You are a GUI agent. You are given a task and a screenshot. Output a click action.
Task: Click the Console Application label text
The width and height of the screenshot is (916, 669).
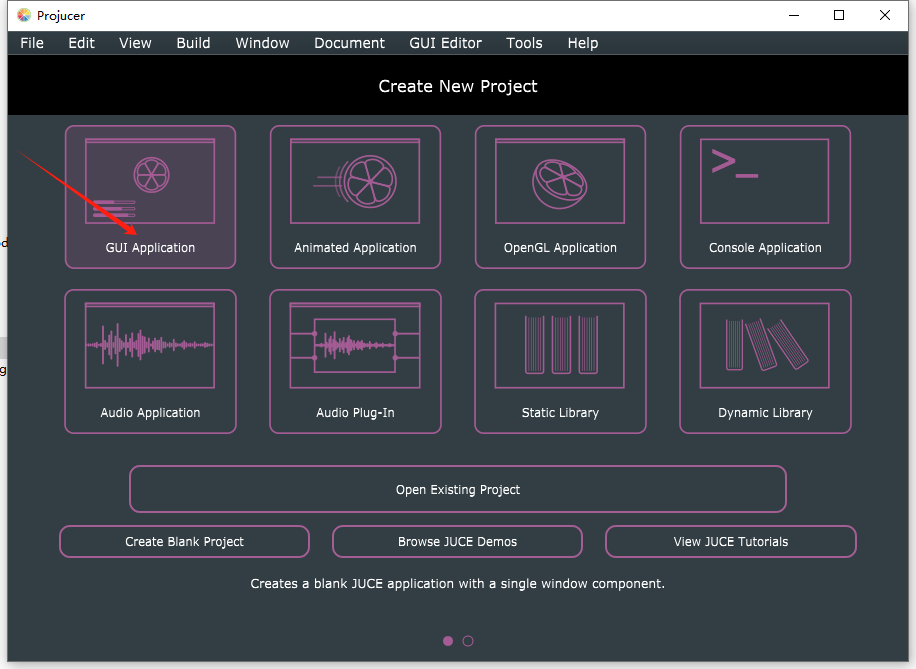click(x=765, y=248)
